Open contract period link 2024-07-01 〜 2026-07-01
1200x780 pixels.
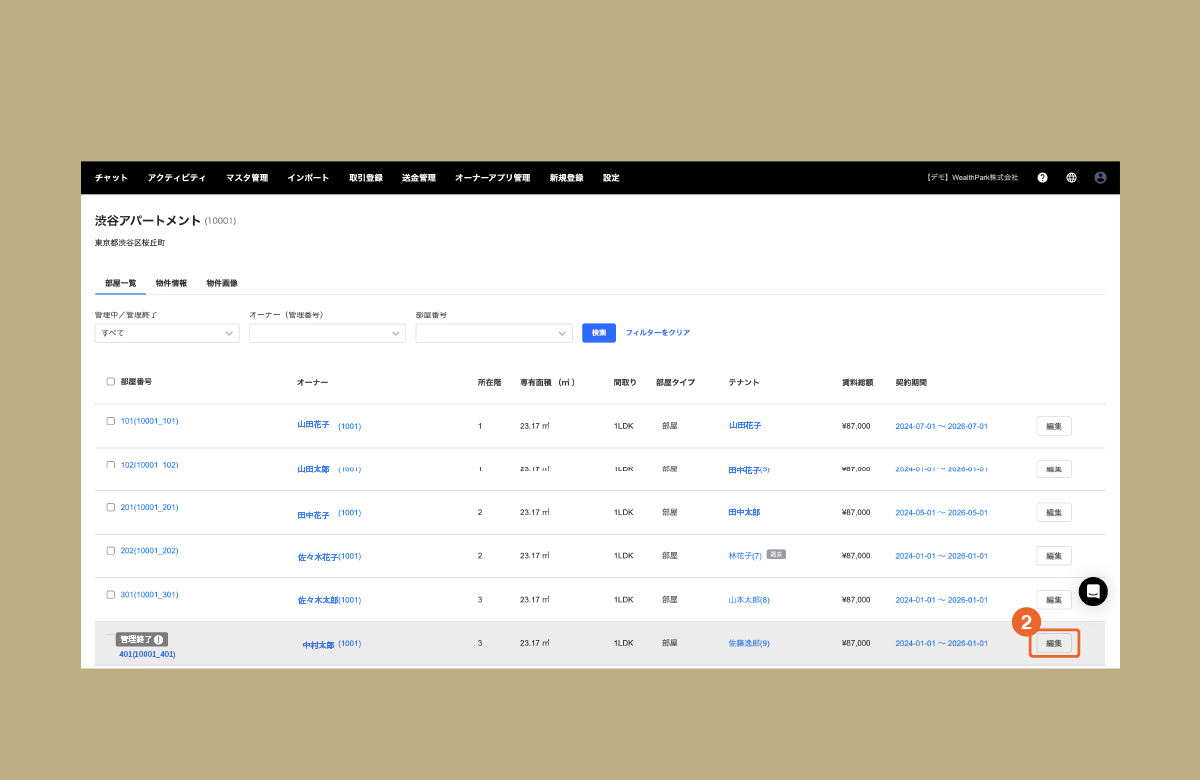[x=941, y=426]
